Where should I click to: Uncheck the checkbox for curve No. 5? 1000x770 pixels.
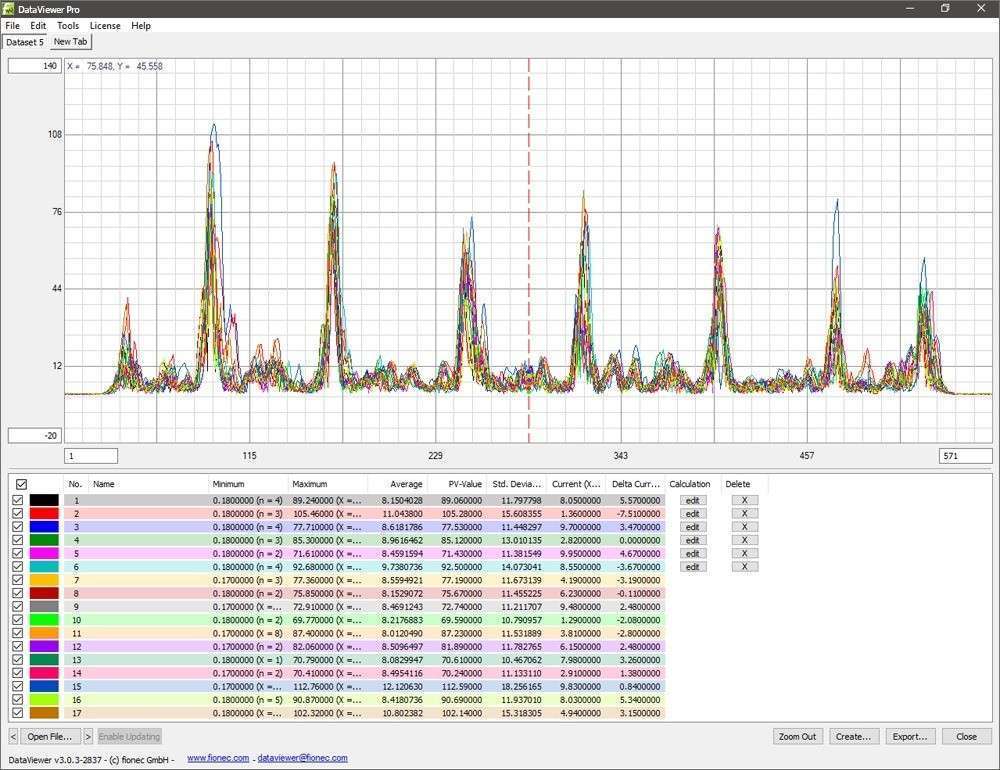click(17, 553)
